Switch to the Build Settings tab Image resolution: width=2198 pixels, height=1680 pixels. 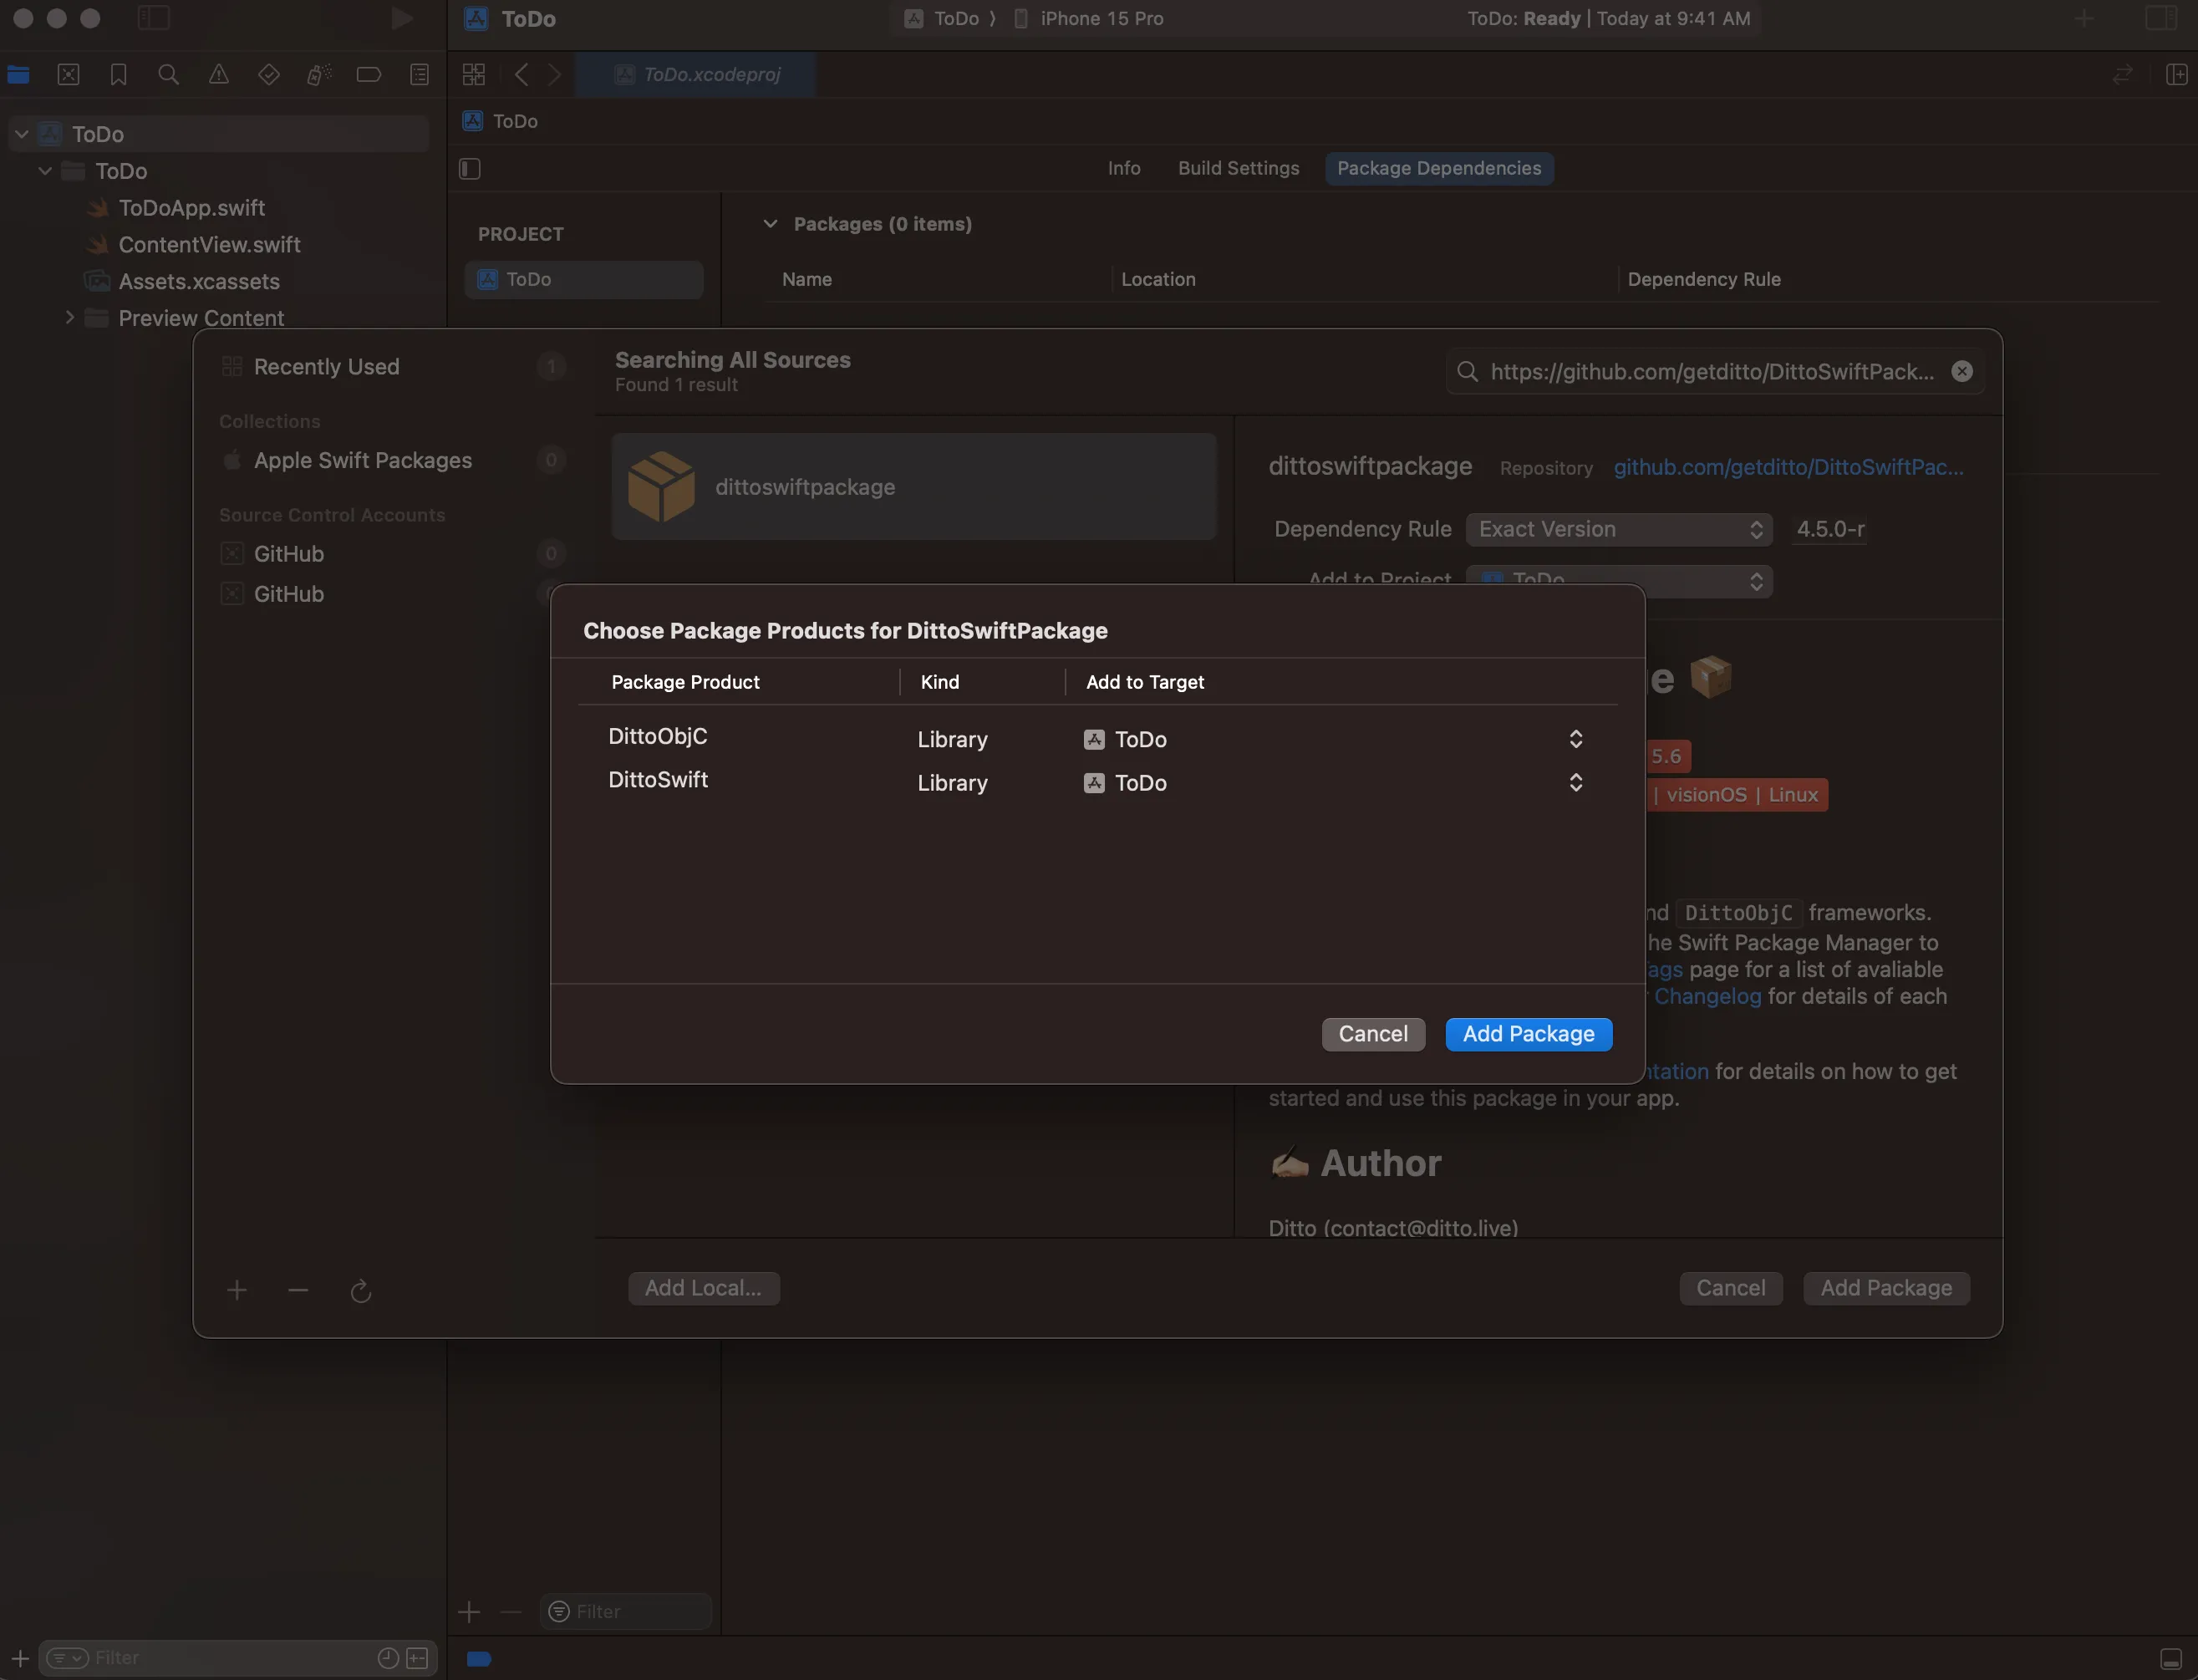coord(1238,168)
